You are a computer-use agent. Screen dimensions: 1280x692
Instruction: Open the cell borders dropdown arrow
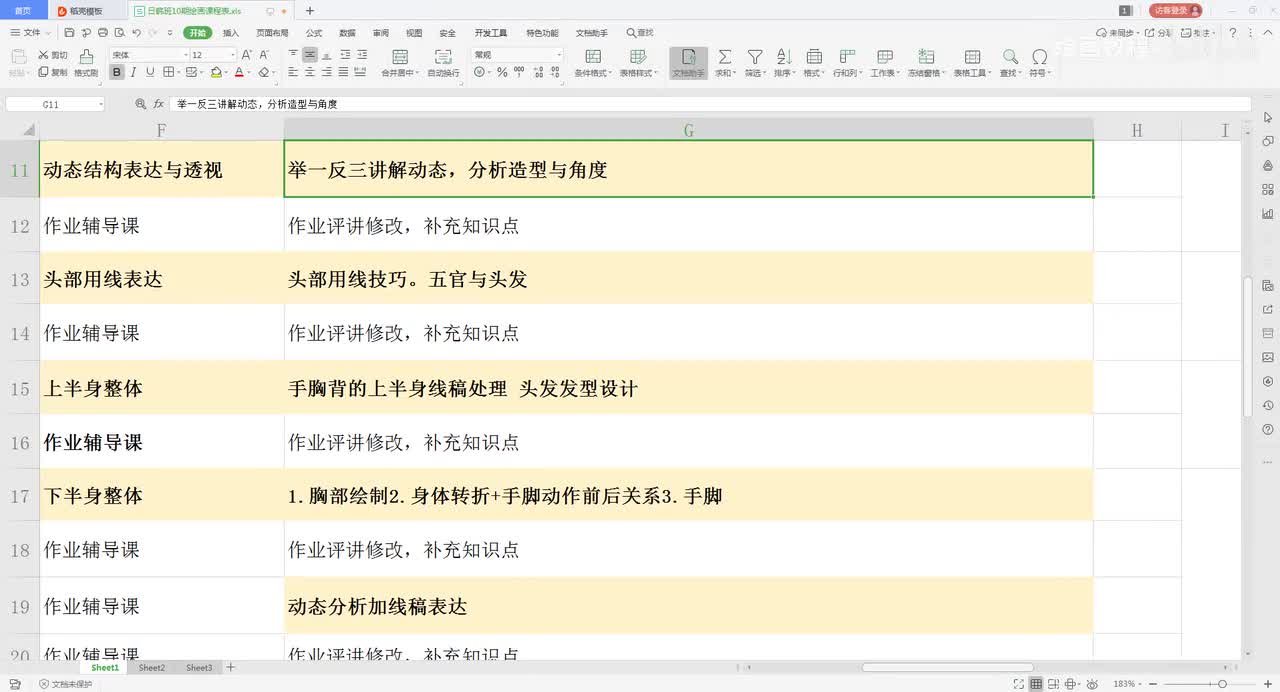pyautogui.click(x=178, y=73)
